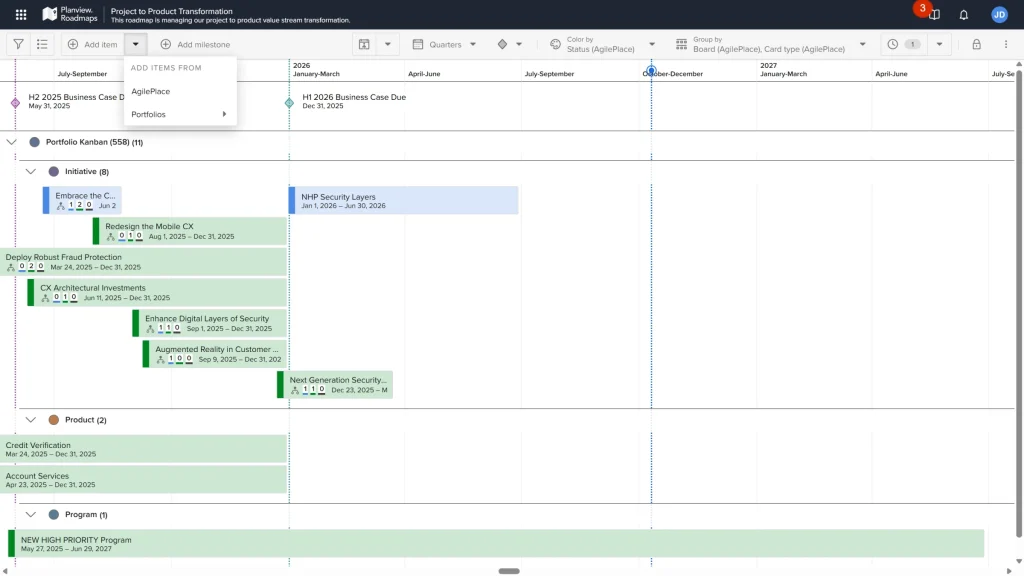Click the Program color dot
1024x576 pixels.
[54, 515]
